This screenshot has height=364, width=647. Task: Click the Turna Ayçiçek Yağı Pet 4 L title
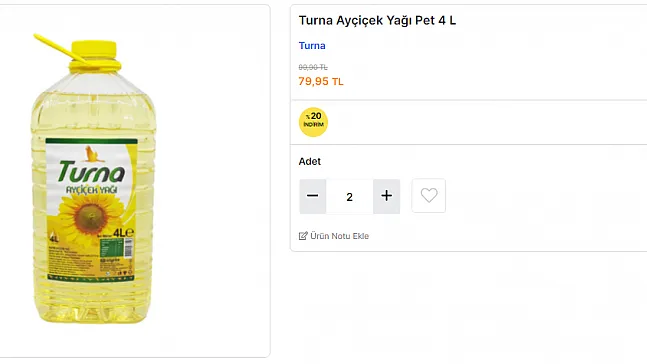(377, 20)
